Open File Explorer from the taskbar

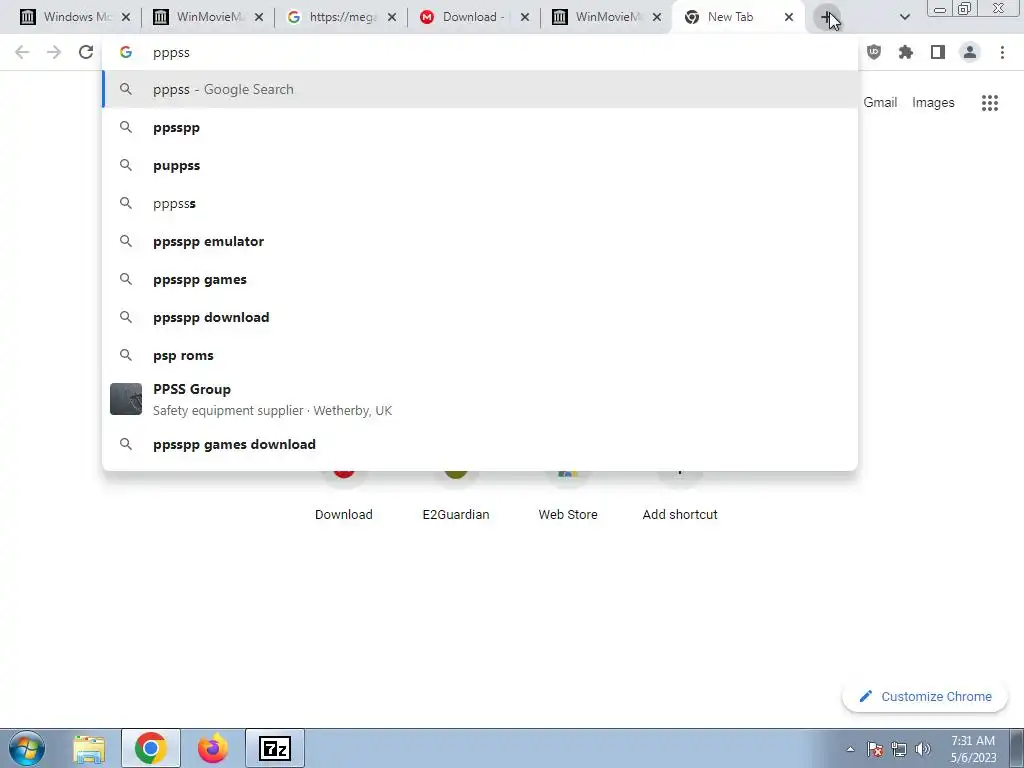89,748
